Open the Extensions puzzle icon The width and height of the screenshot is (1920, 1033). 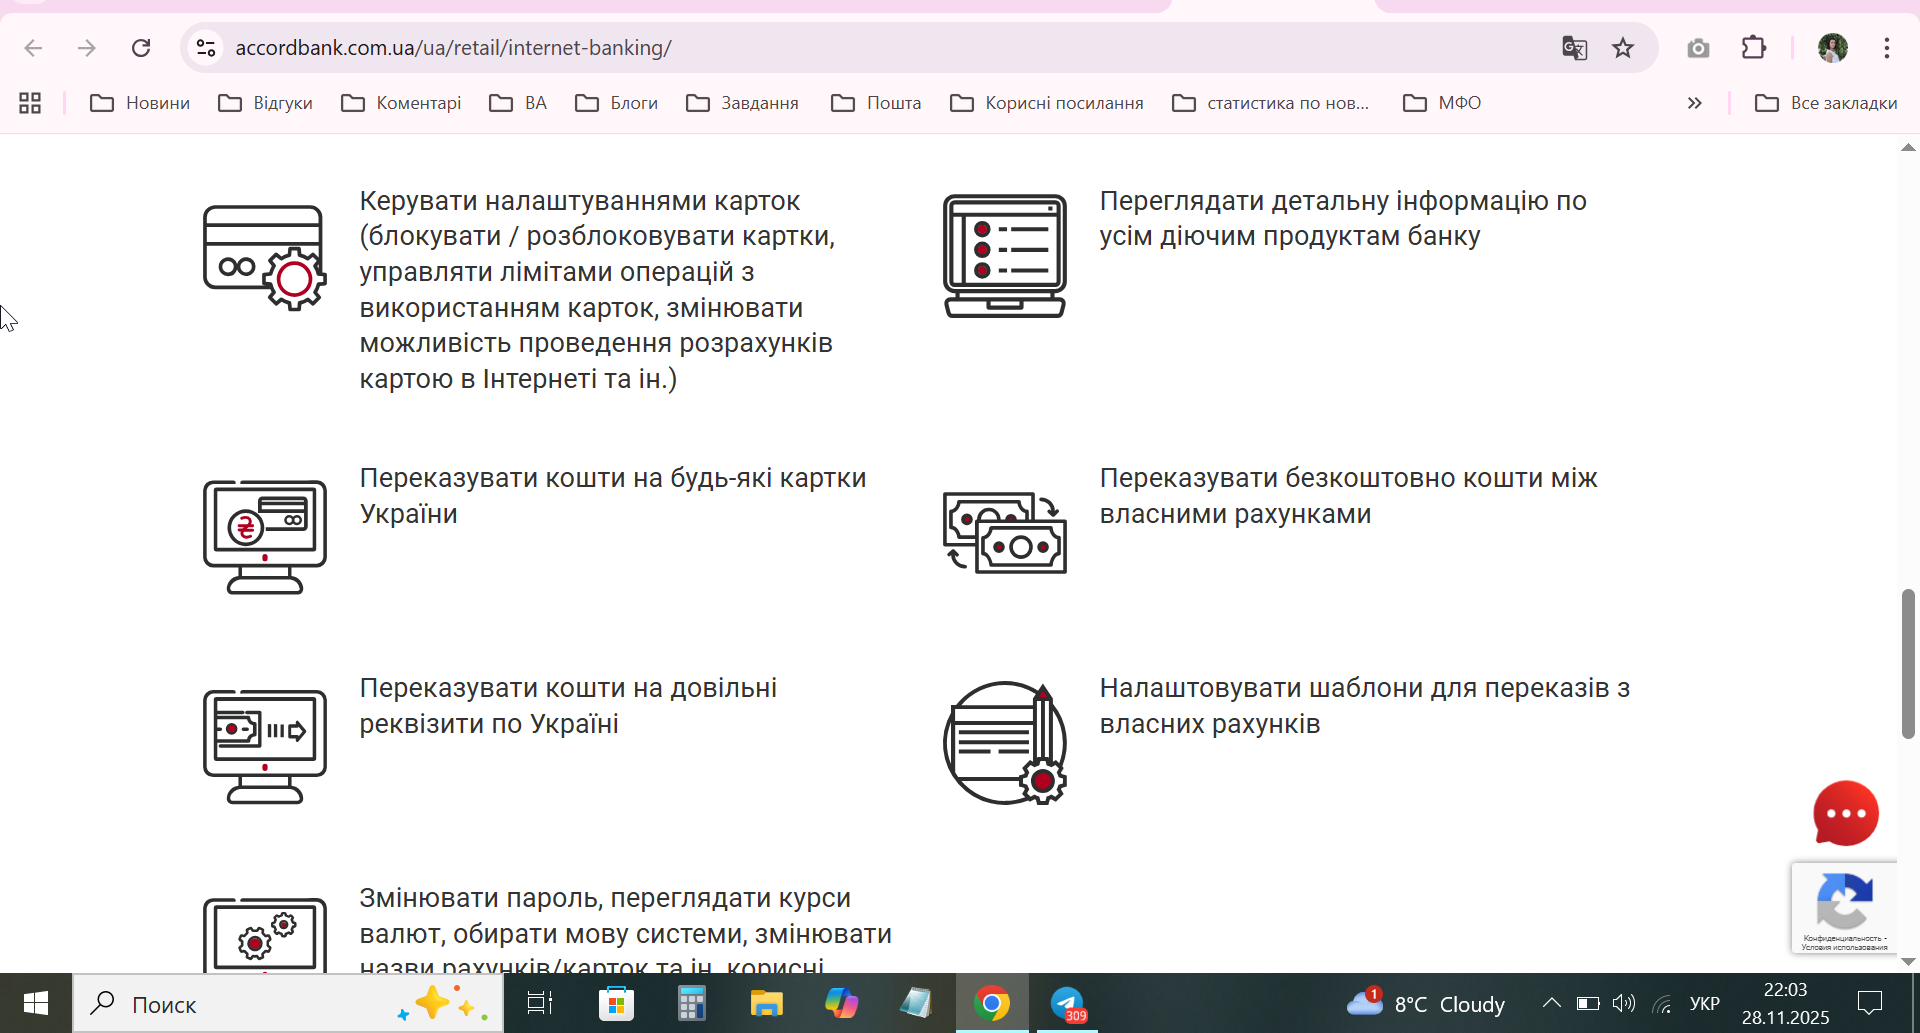tap(1754, 48)
